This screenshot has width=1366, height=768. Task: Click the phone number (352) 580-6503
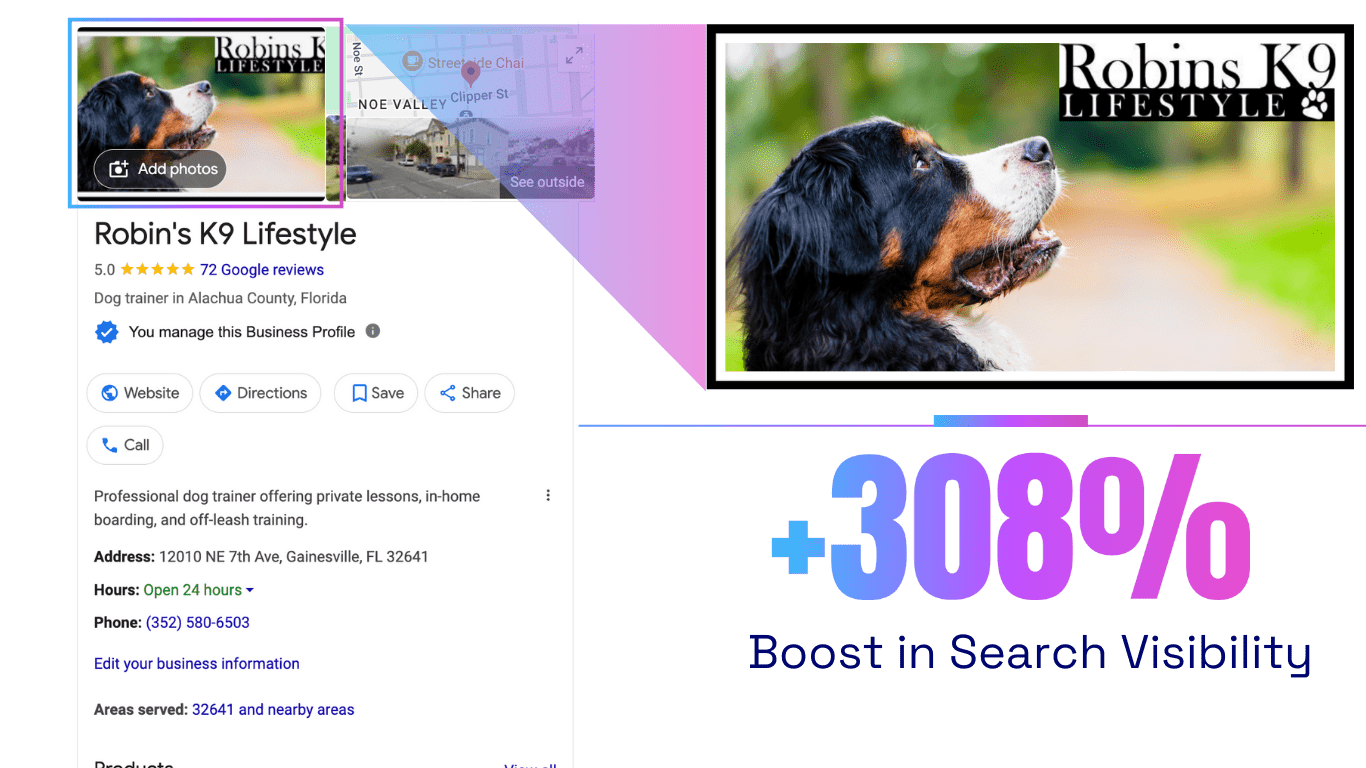pos(198,623)
